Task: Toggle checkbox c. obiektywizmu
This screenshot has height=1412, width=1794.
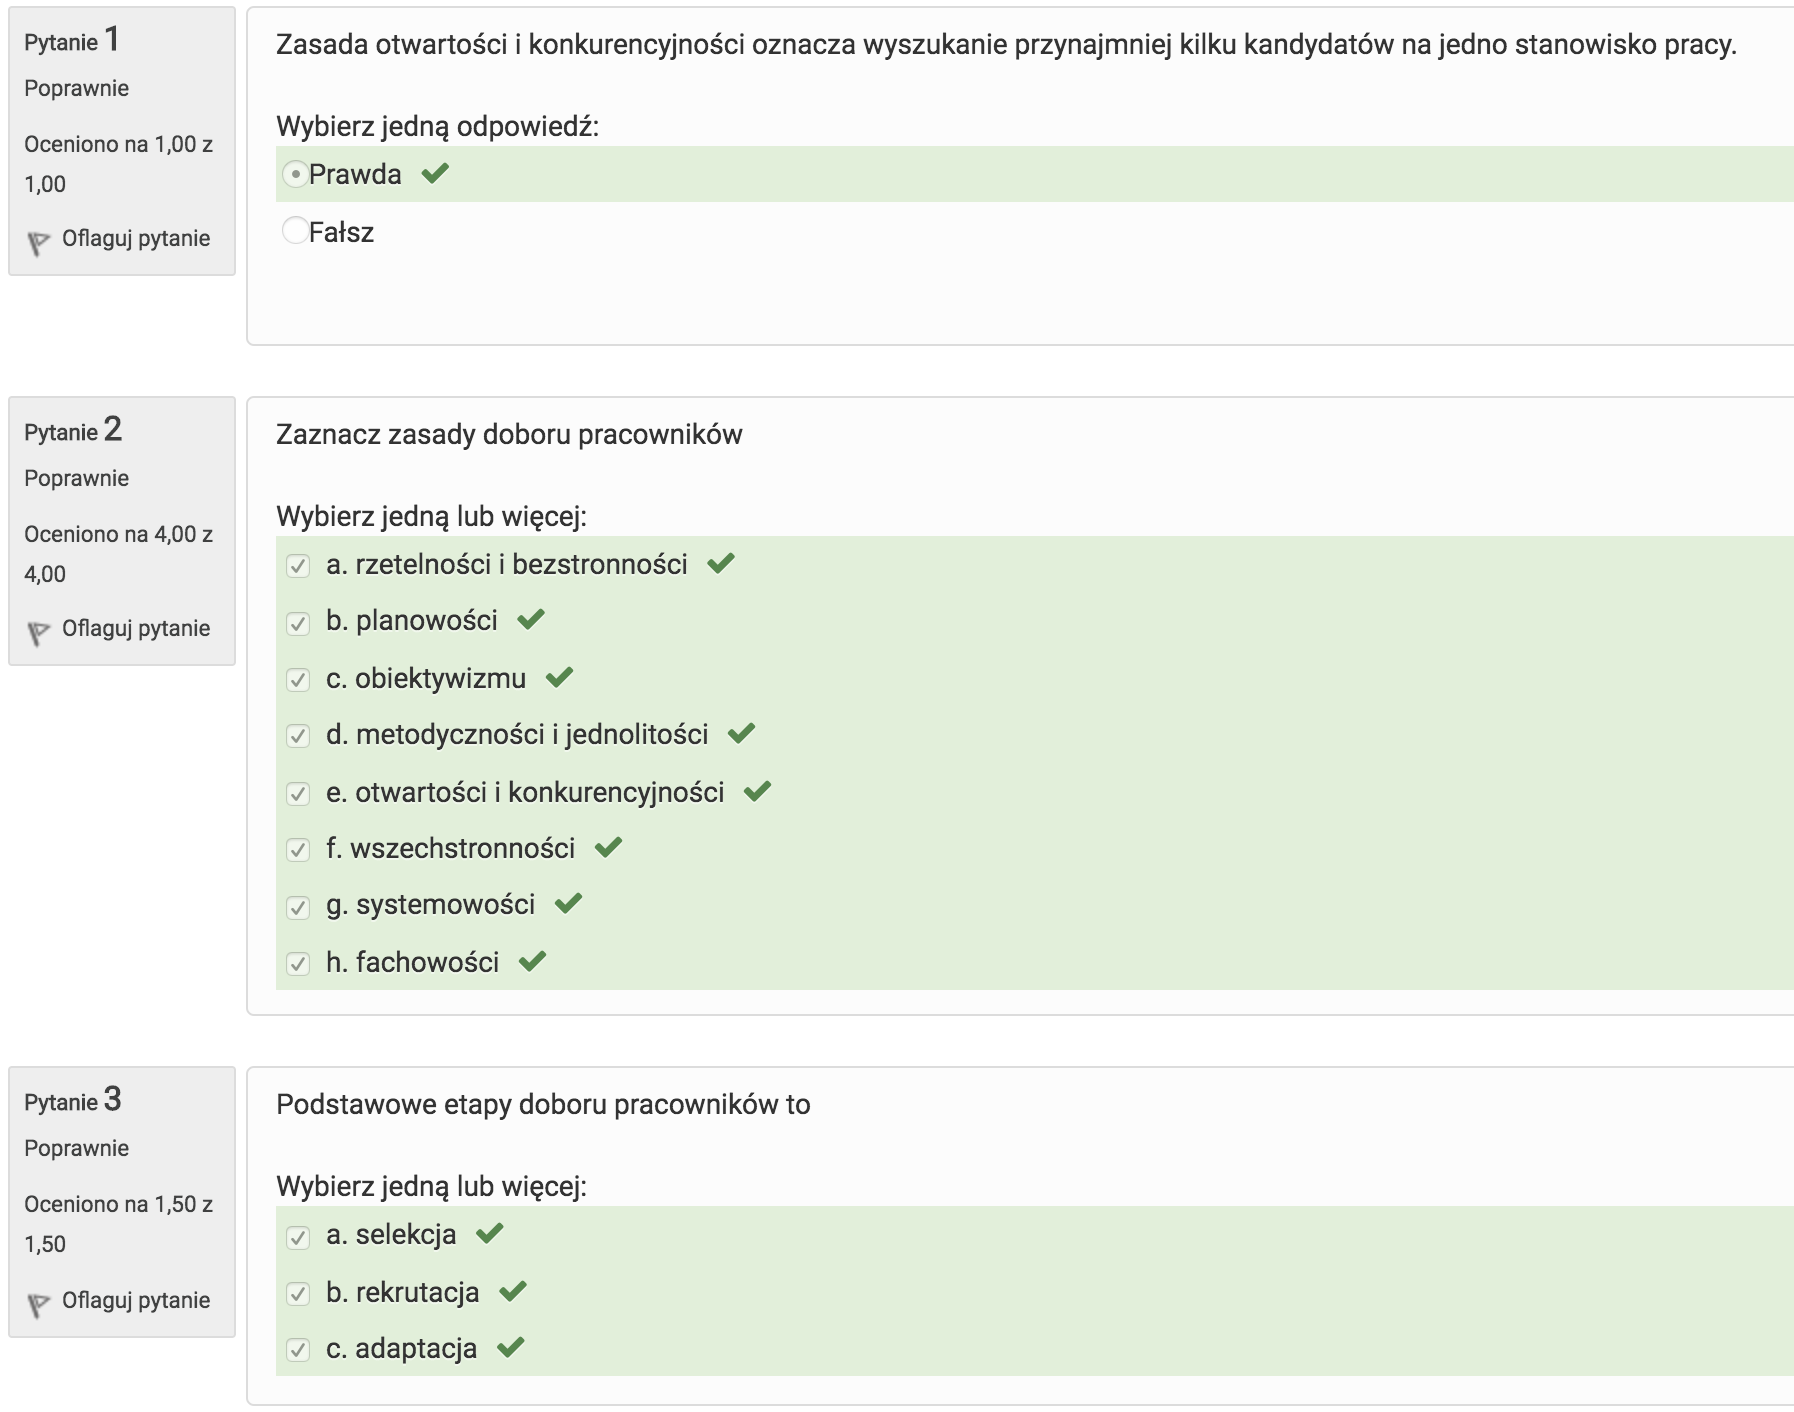Action: coord(298,680)
